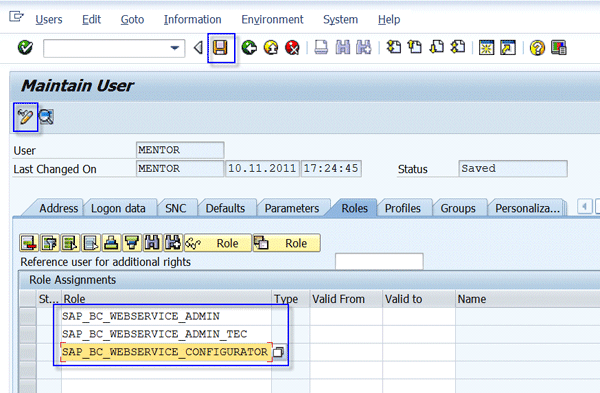The width and height of the screenshot is (600, 393).
Task: Click the Find binoculars icon in toolbar
Action: click(x=342, y=48)
